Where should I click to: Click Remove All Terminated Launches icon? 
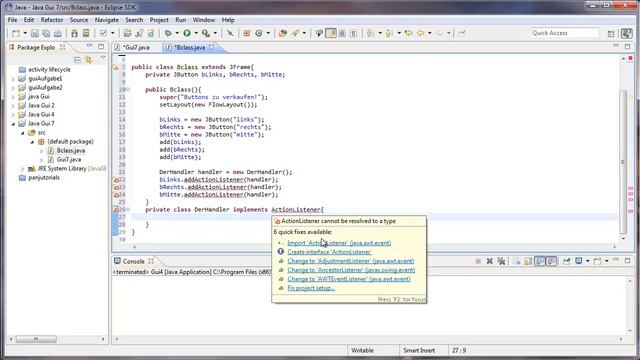point(501,261)
